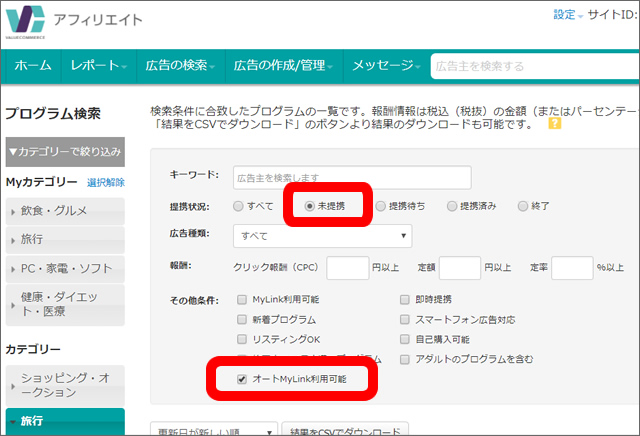Check the リスティングOK checkbox
Screen dimensions: 640x436
(243, 340)
